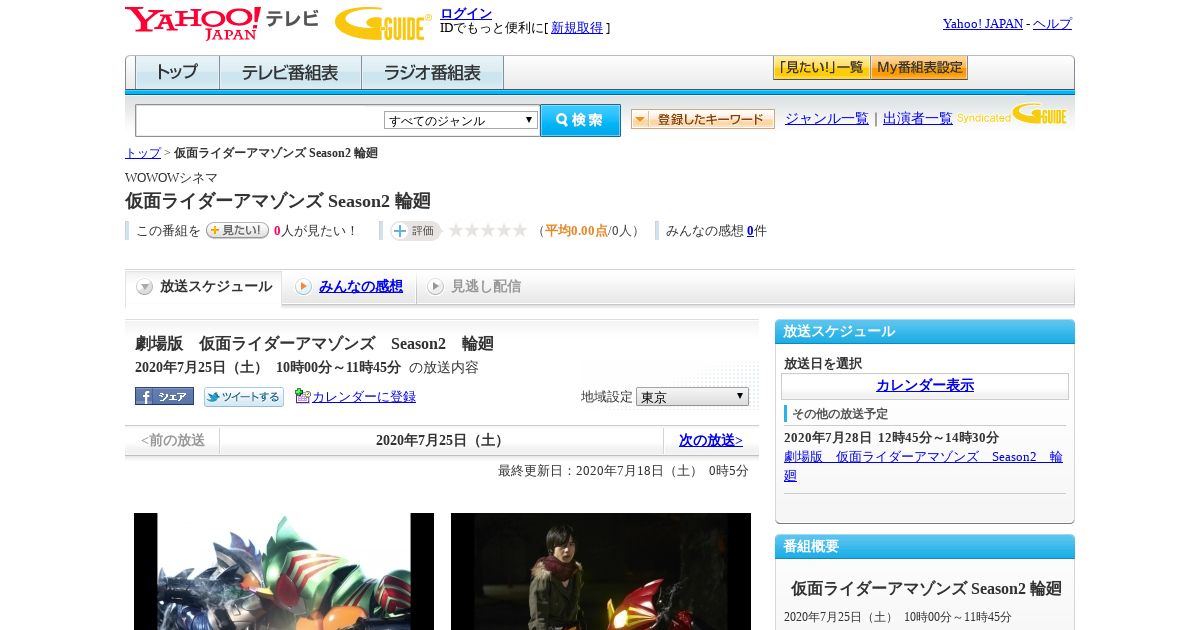Open the 劇場版 仮面ライダーアマゾンズ July 28 link
Viewport: 1200px width, 630px height.
tap(923, 466)
